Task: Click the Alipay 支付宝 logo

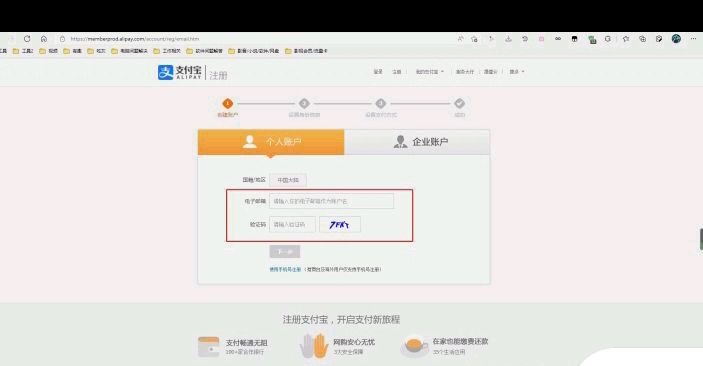Action: pos(180,72)
